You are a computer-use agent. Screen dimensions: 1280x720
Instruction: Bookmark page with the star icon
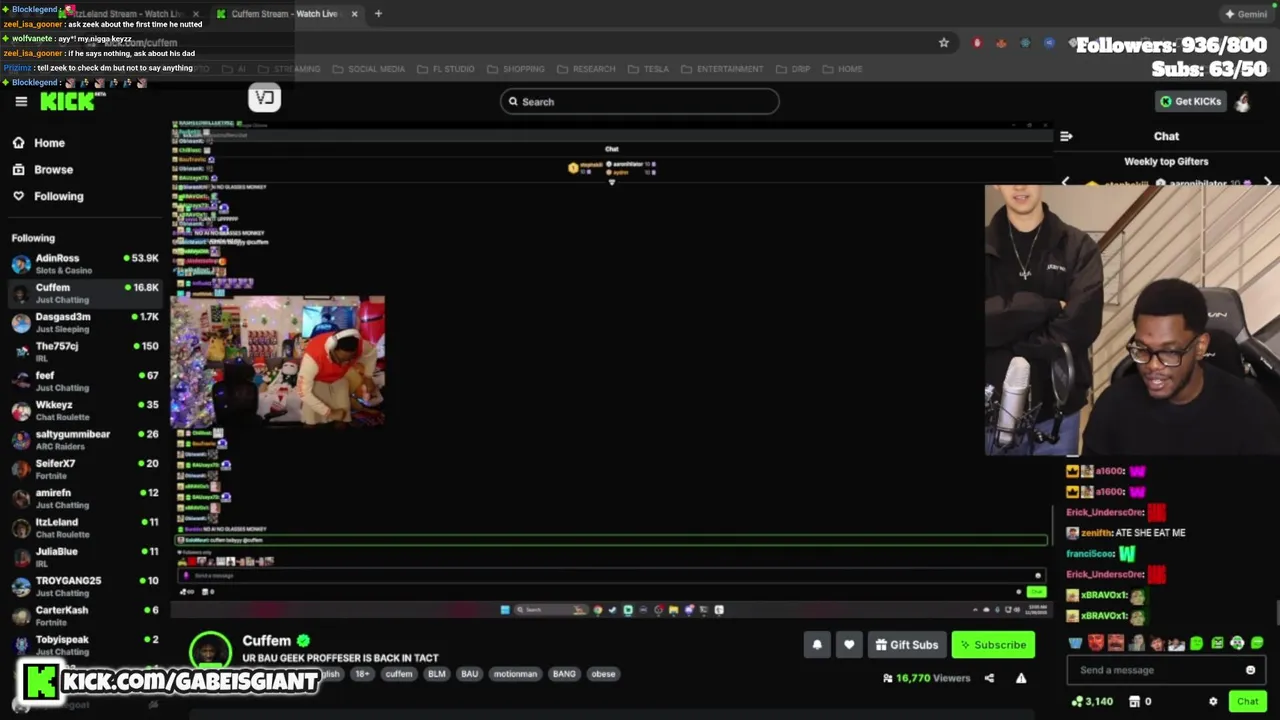point(943,43)
